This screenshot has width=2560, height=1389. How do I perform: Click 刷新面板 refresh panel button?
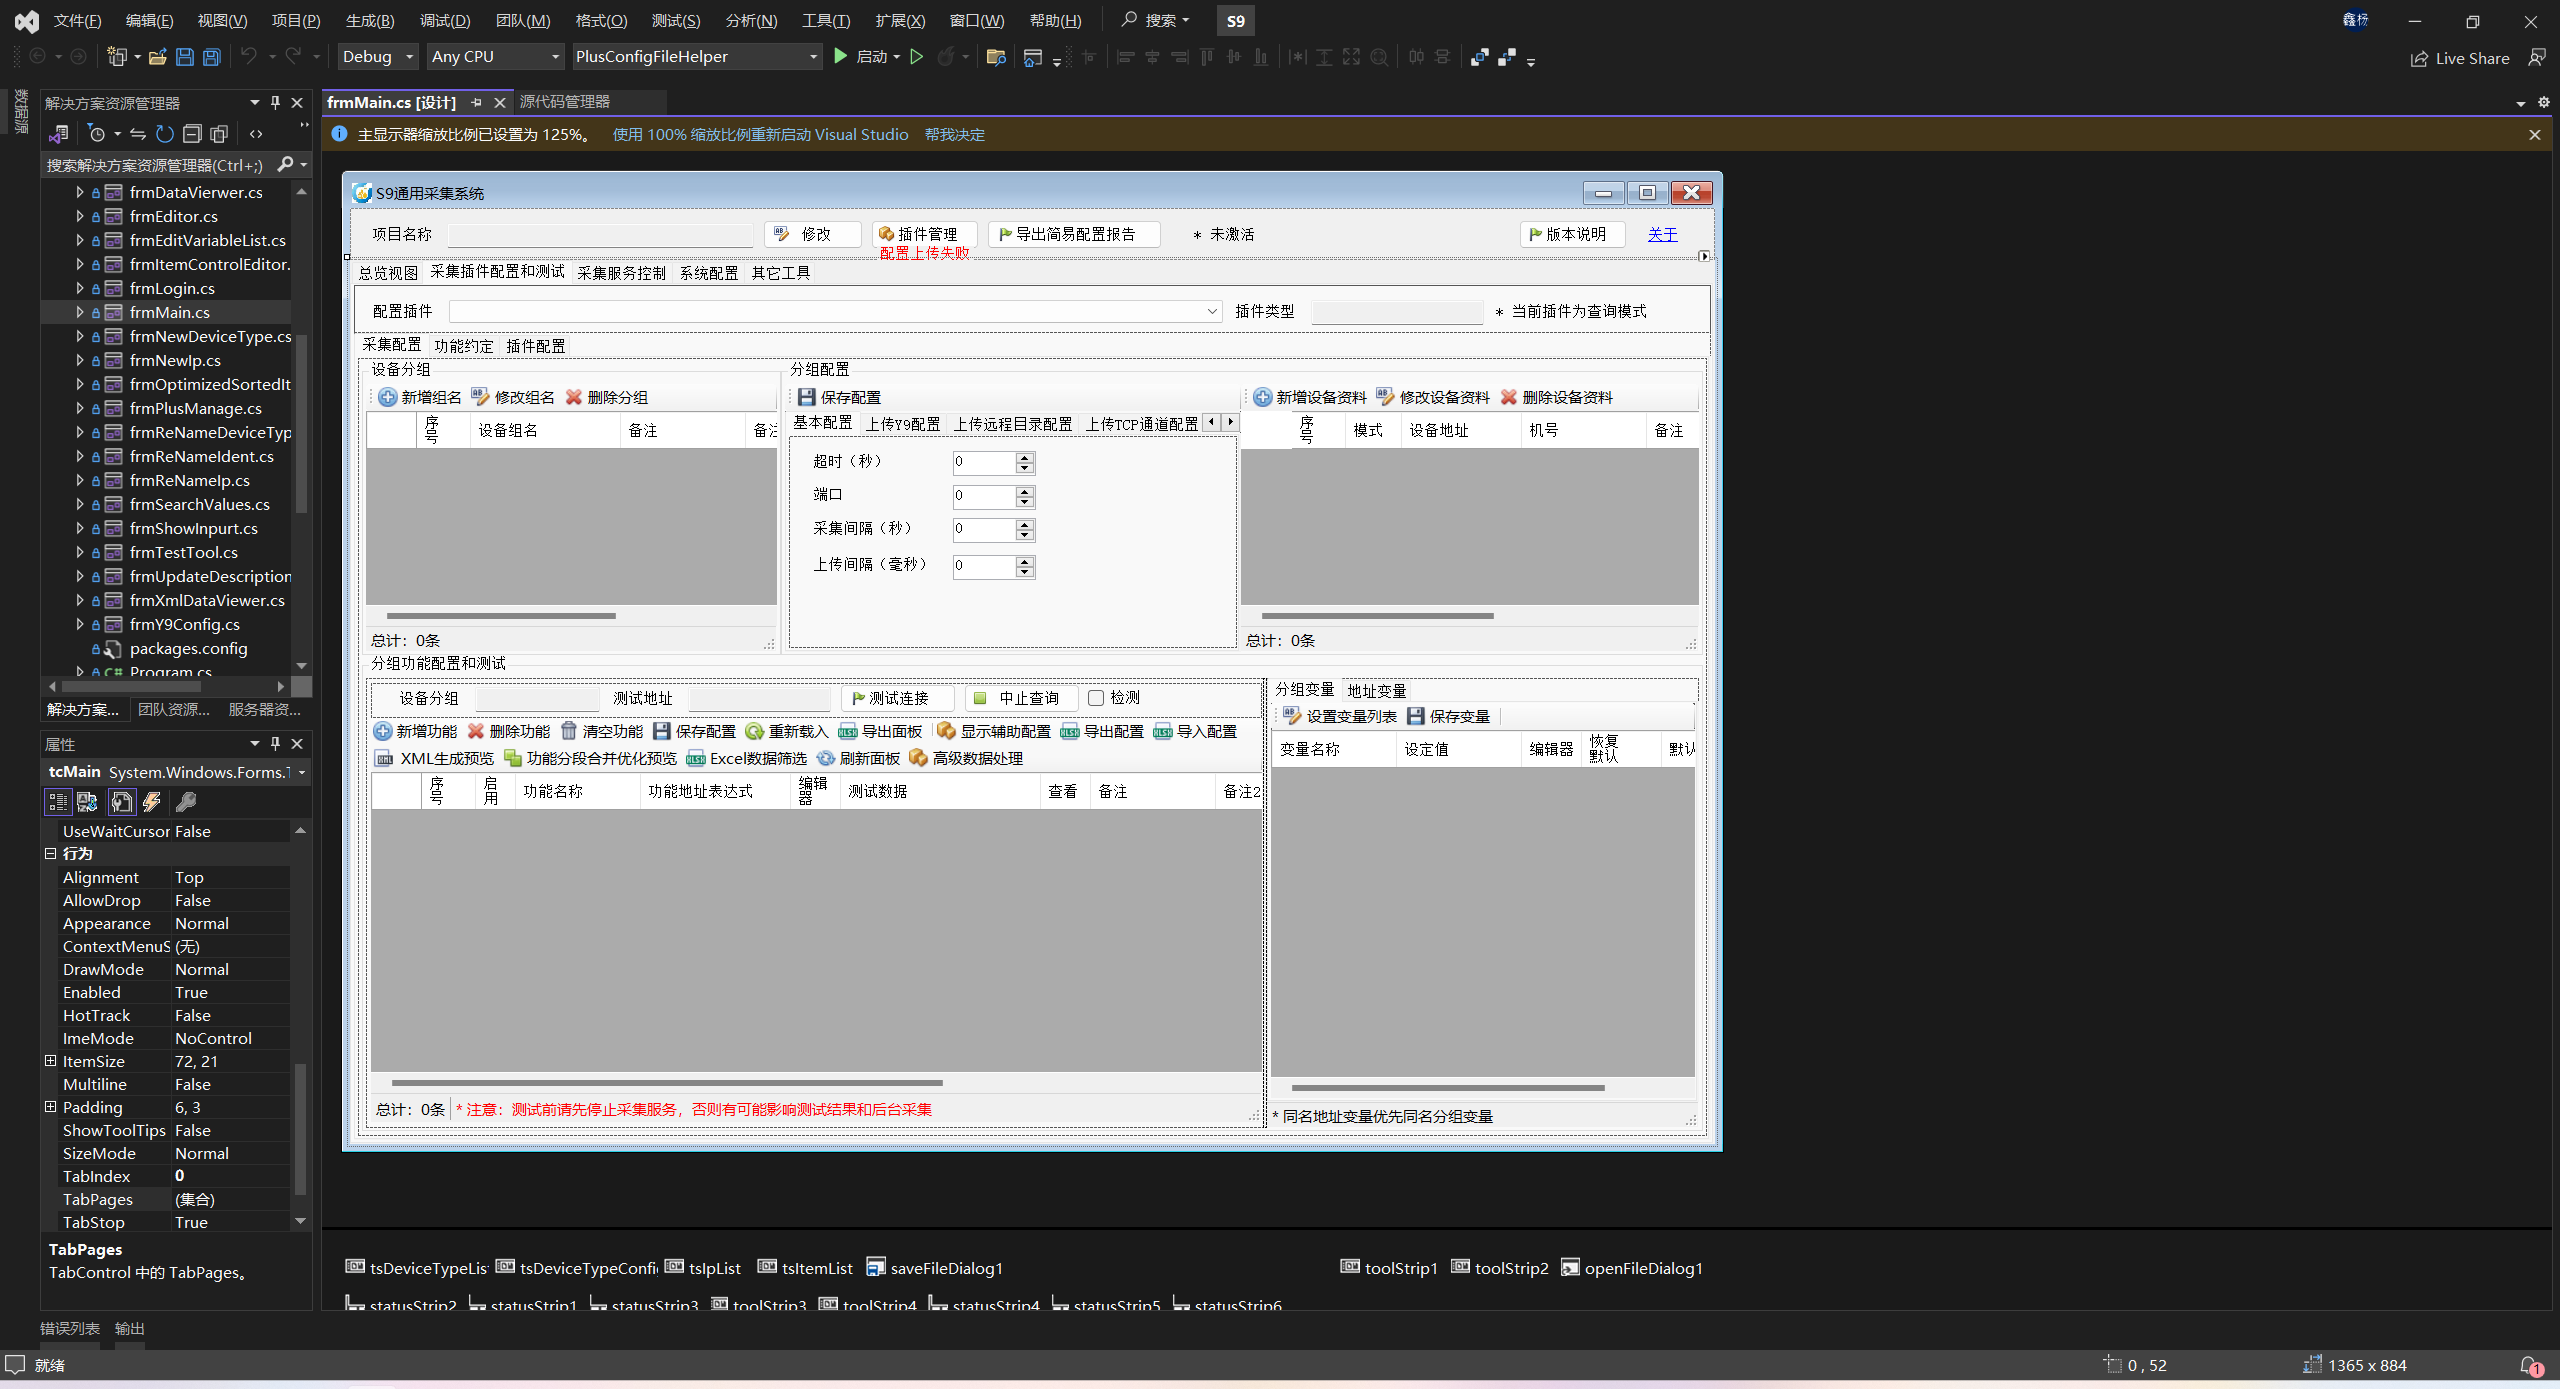click(858, 758)
